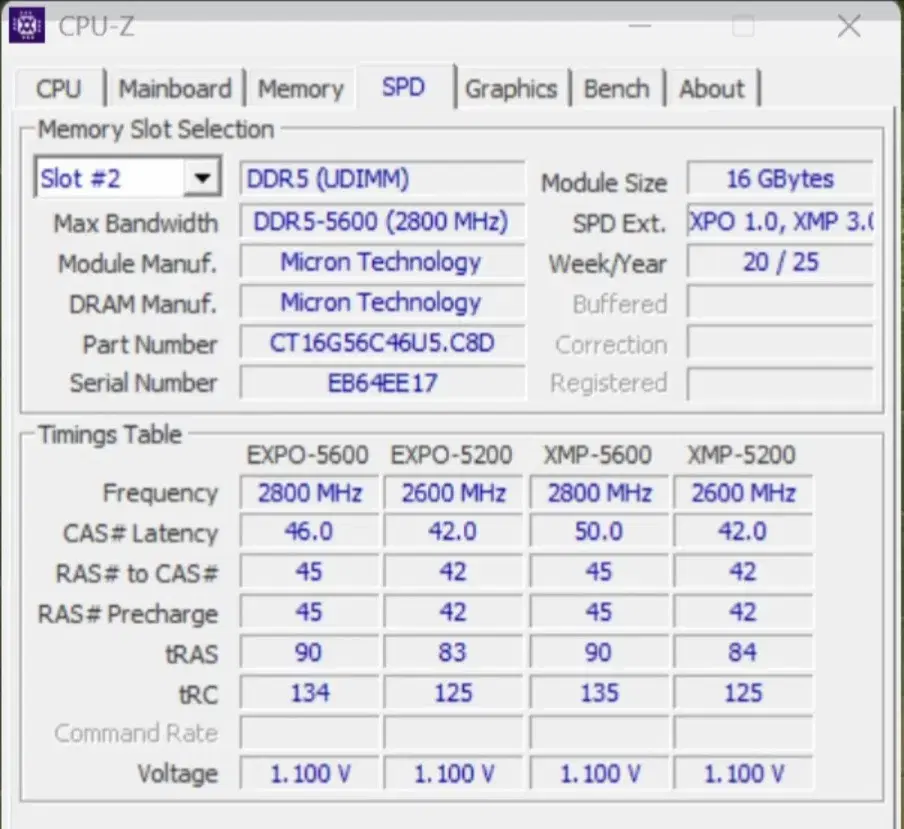The height and width of the screenshot is (829, 904).
Task: Click XMP-5200 RAS# to CAS# 42 cell
Action: click(x=743, y=571)
